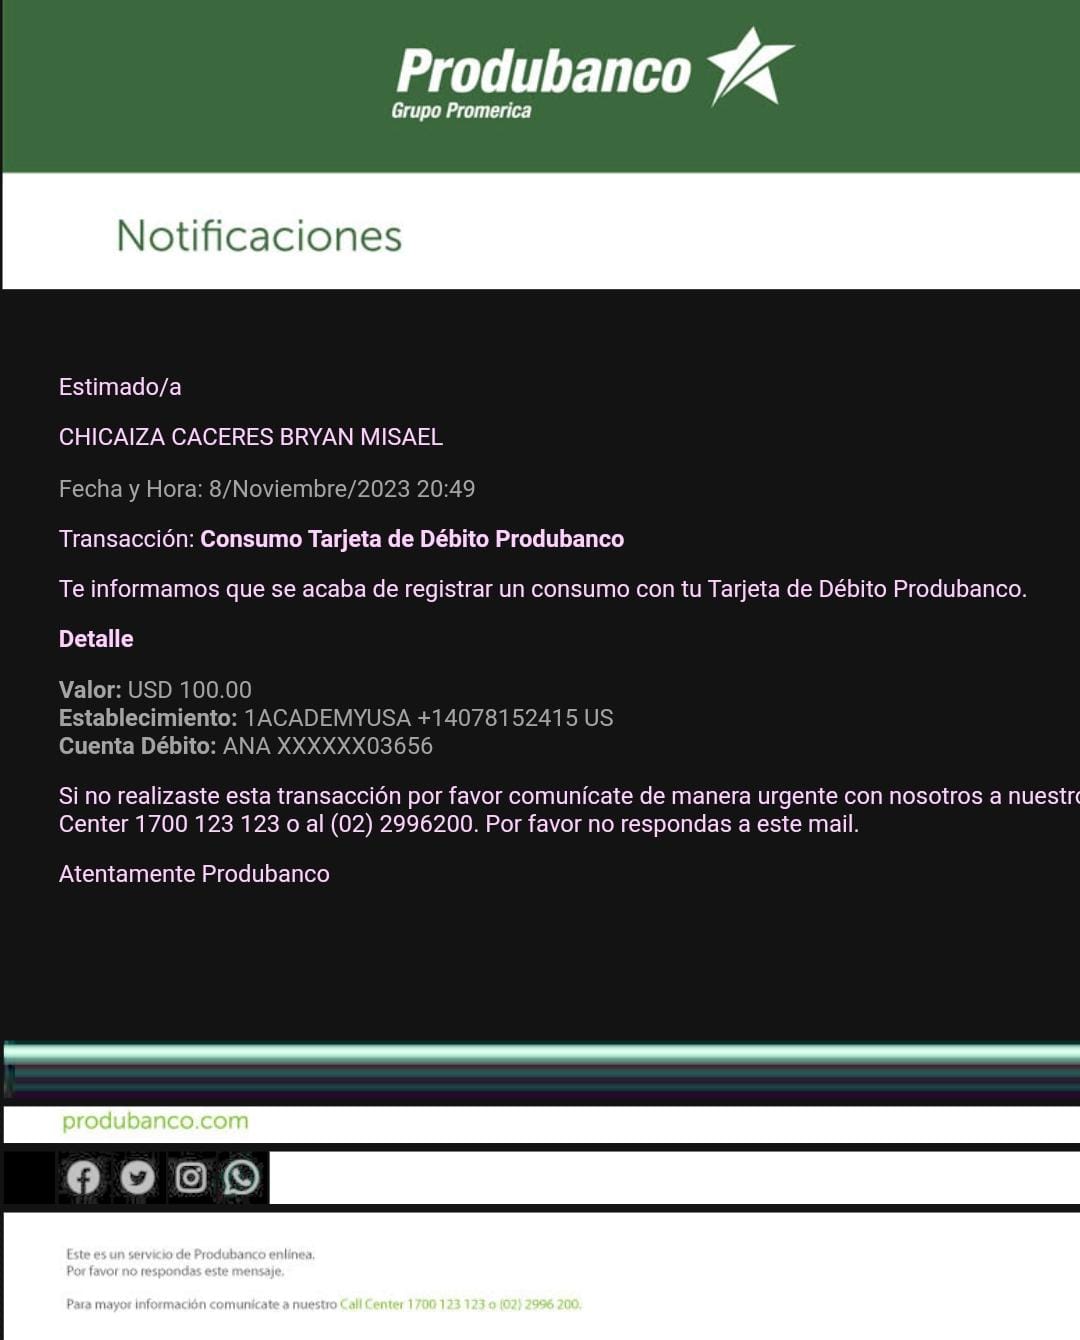Click the Estimado/a greeting
The image size is (1080, 1340).
point(120,387)
